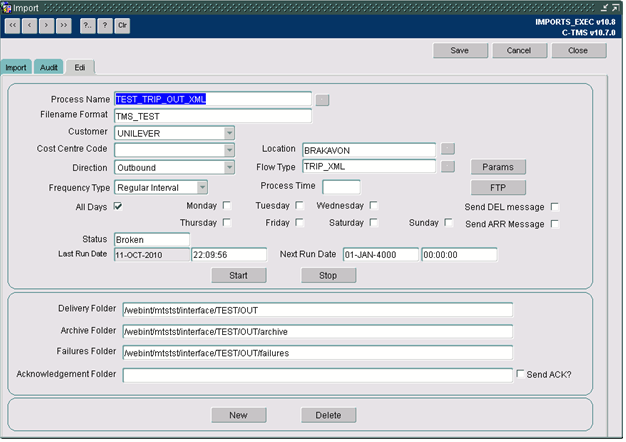626x442 pixels.
Task: Click the Cancel button
Action: [519, 51]
